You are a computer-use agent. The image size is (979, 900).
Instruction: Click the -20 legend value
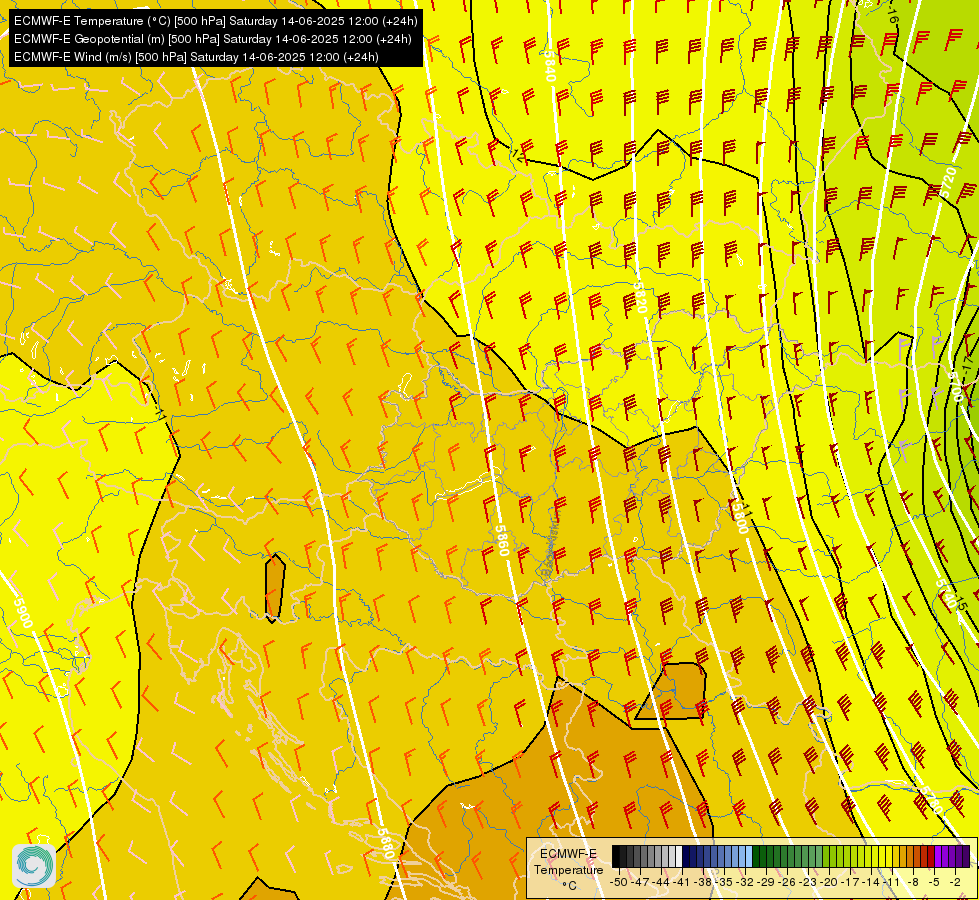829,882
